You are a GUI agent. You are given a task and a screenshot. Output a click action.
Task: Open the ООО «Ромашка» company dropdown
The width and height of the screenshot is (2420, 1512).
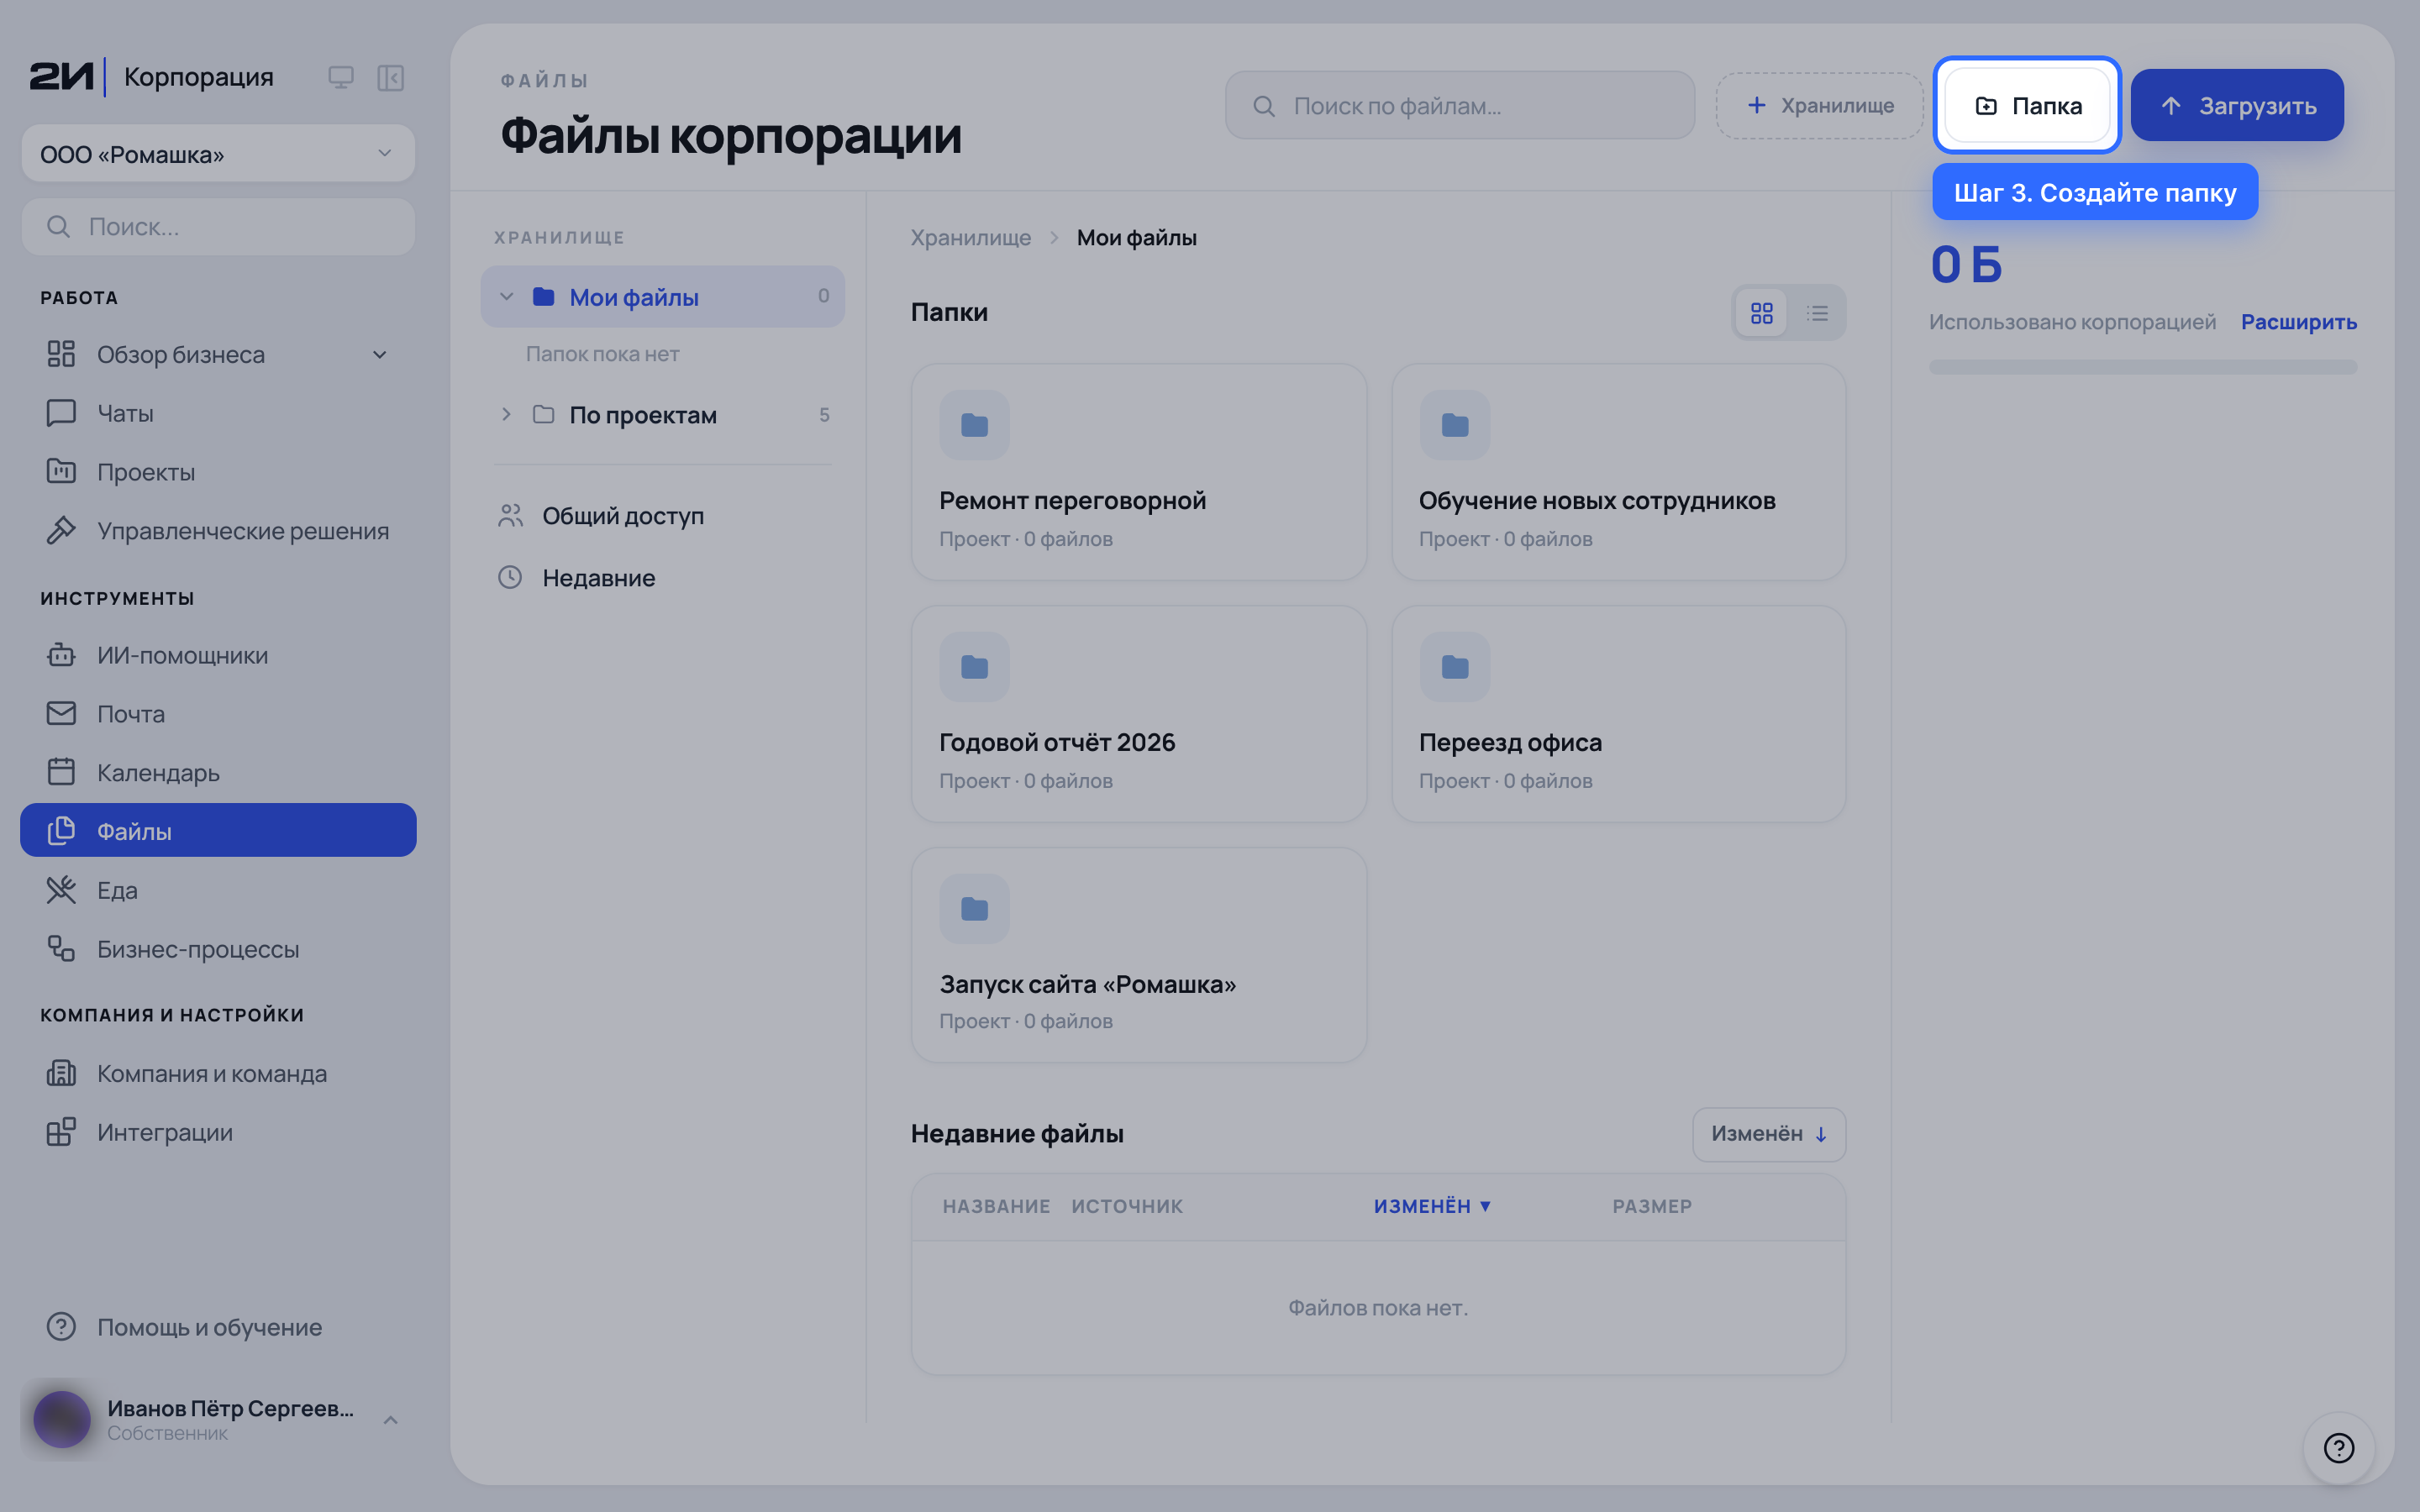click(x=218, y=154)
